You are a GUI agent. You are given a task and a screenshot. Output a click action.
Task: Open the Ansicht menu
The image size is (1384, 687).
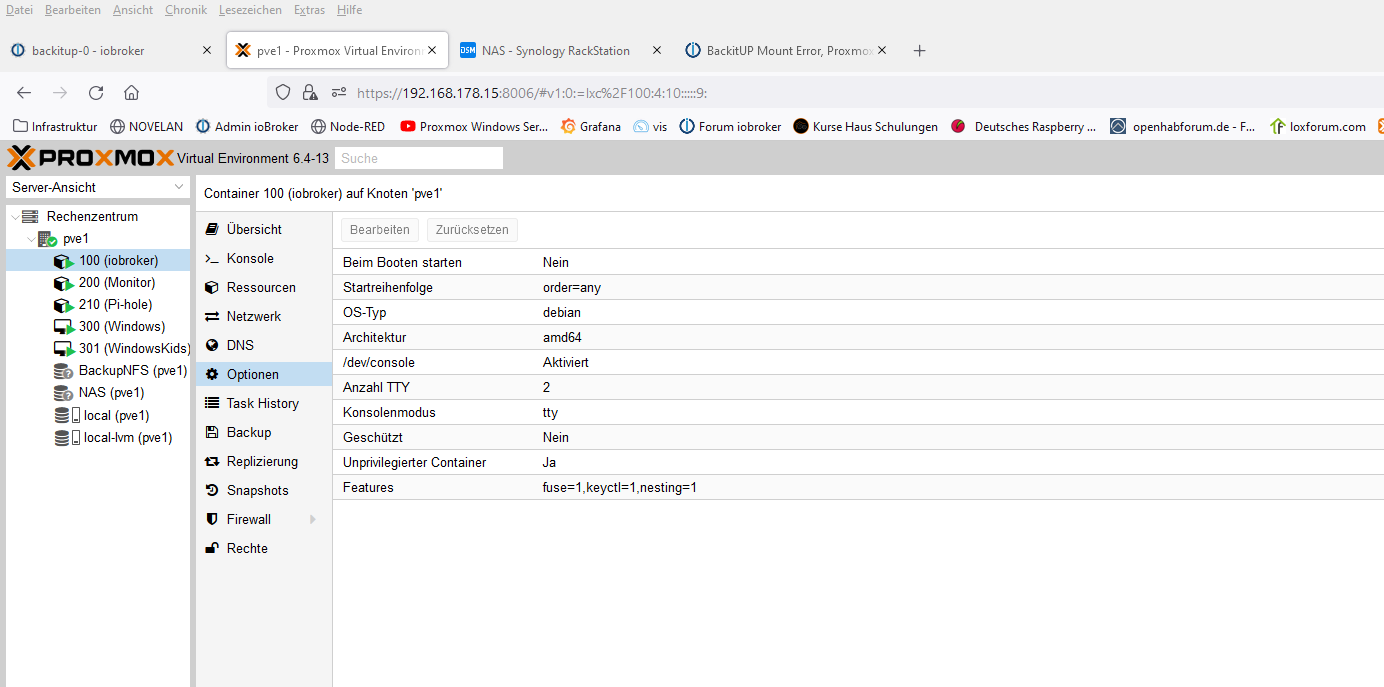133,10
